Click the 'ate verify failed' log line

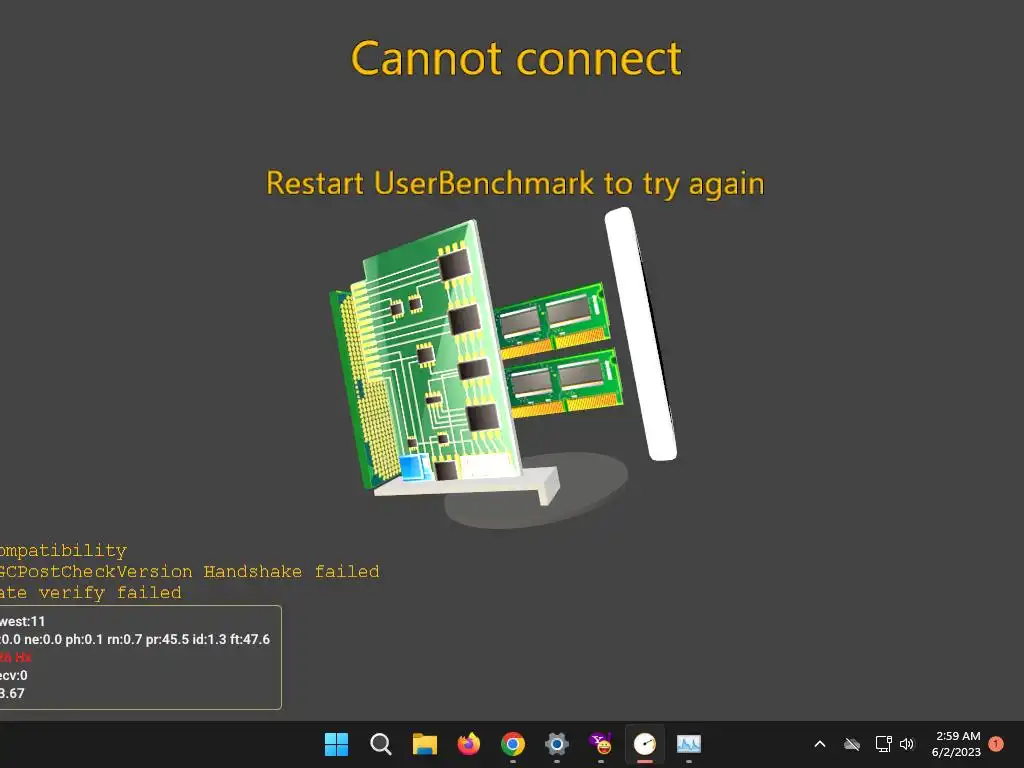[91, 592]
